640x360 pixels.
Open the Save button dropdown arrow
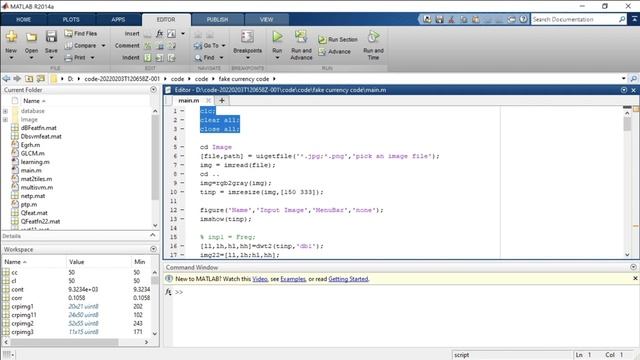(51, 58)
